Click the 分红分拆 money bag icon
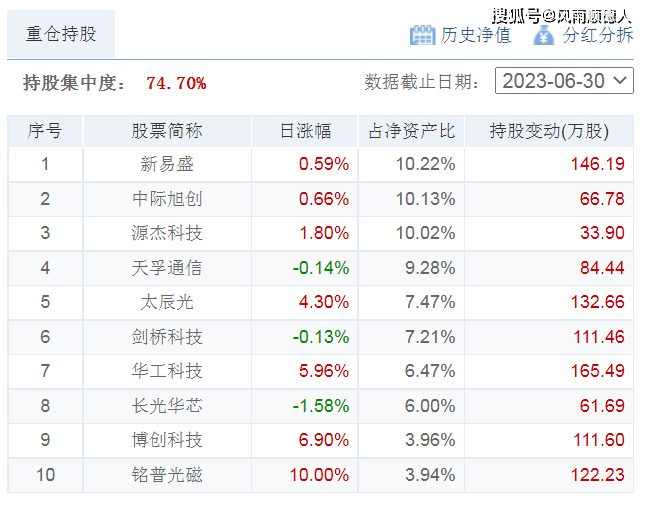646x508 pixels. coord(543,35)
